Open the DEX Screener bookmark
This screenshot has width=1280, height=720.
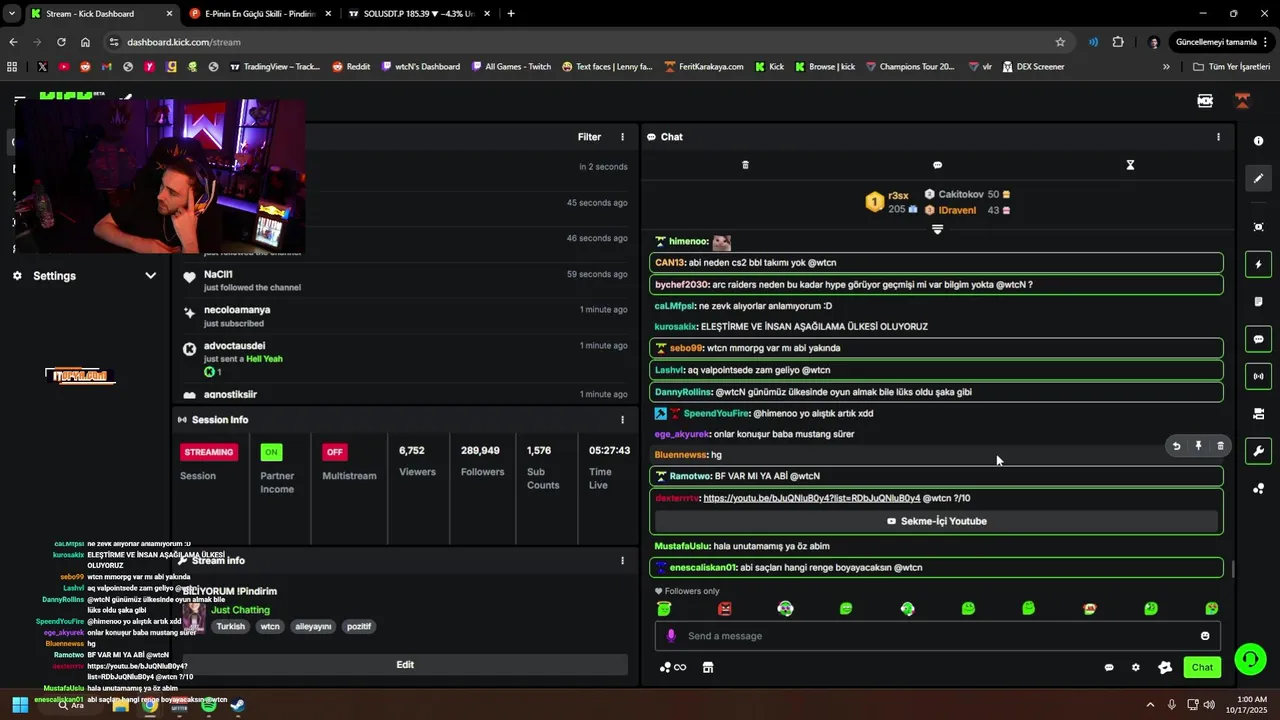[x=1033, y=67]
